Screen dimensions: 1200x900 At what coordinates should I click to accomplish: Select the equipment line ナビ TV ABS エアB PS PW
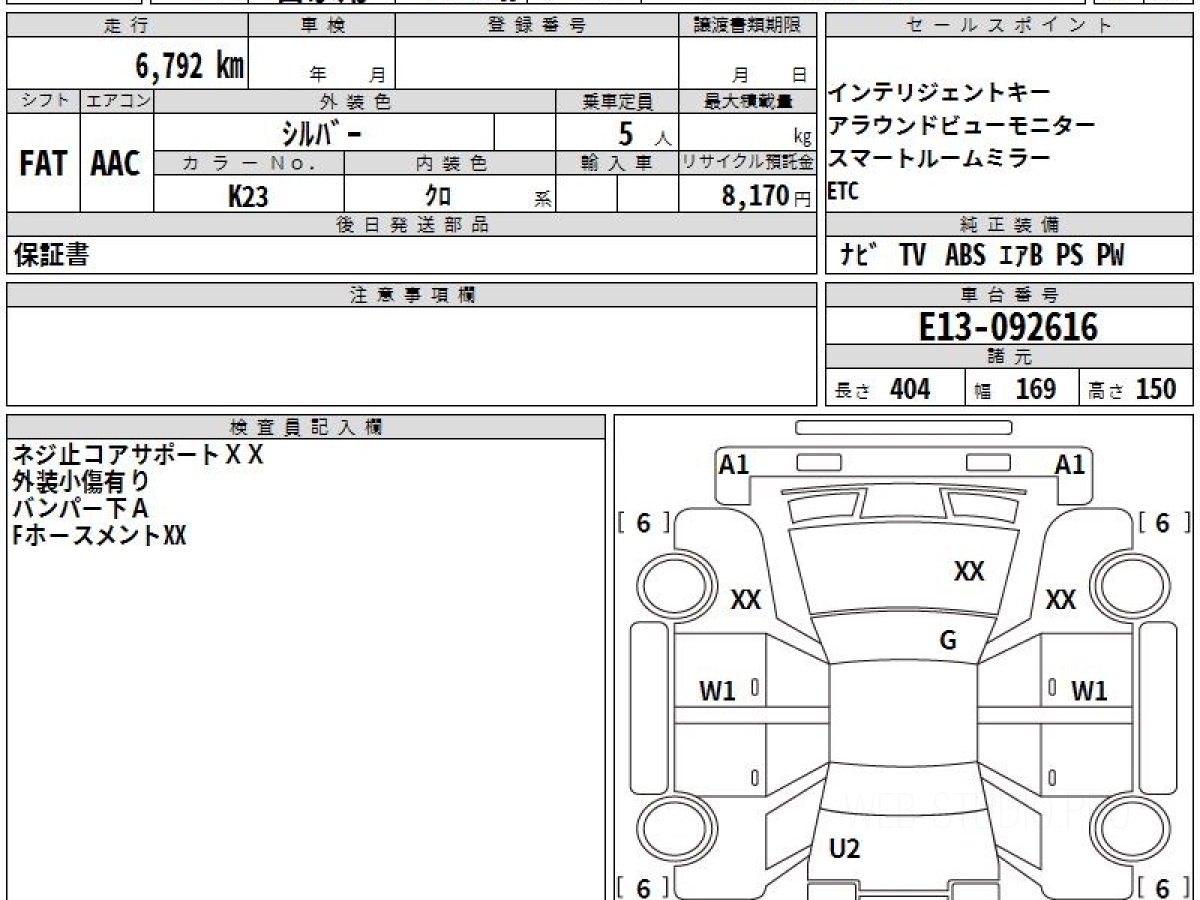981,256
